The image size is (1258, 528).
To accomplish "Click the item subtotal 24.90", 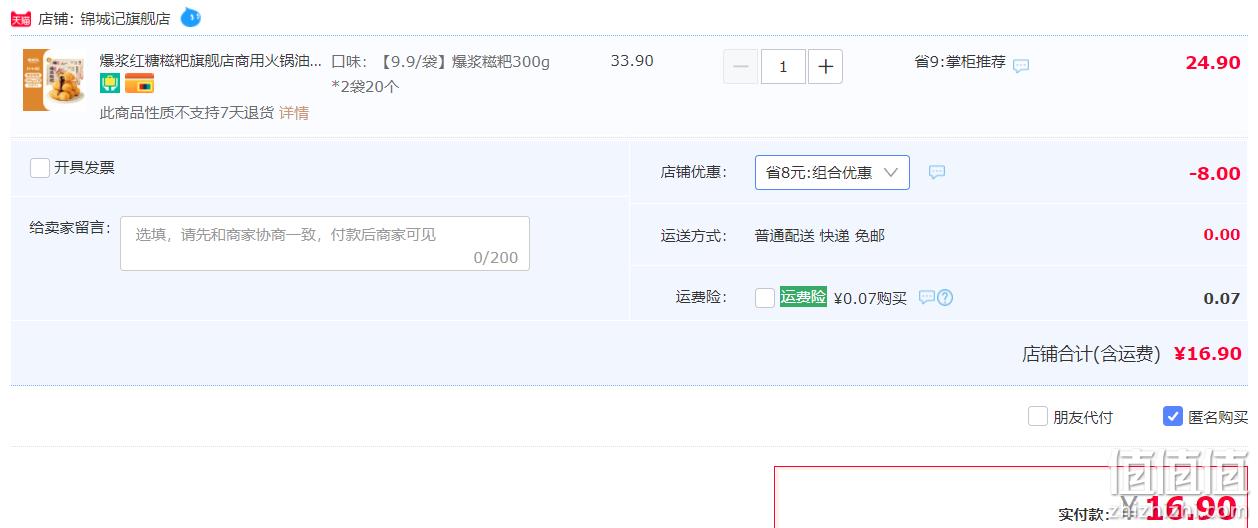I will pos(1213,63).
